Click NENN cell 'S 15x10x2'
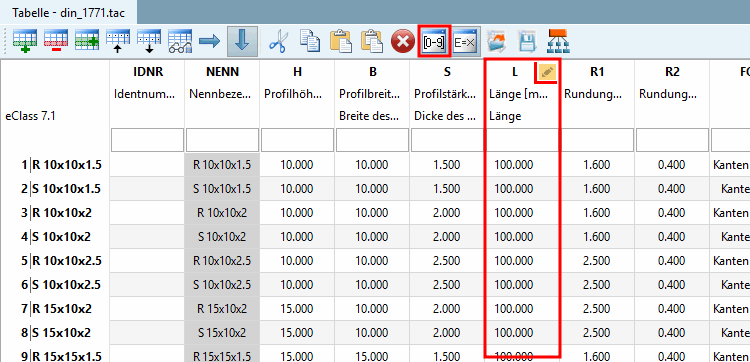 pyautogui.click(x=222, y=333)
